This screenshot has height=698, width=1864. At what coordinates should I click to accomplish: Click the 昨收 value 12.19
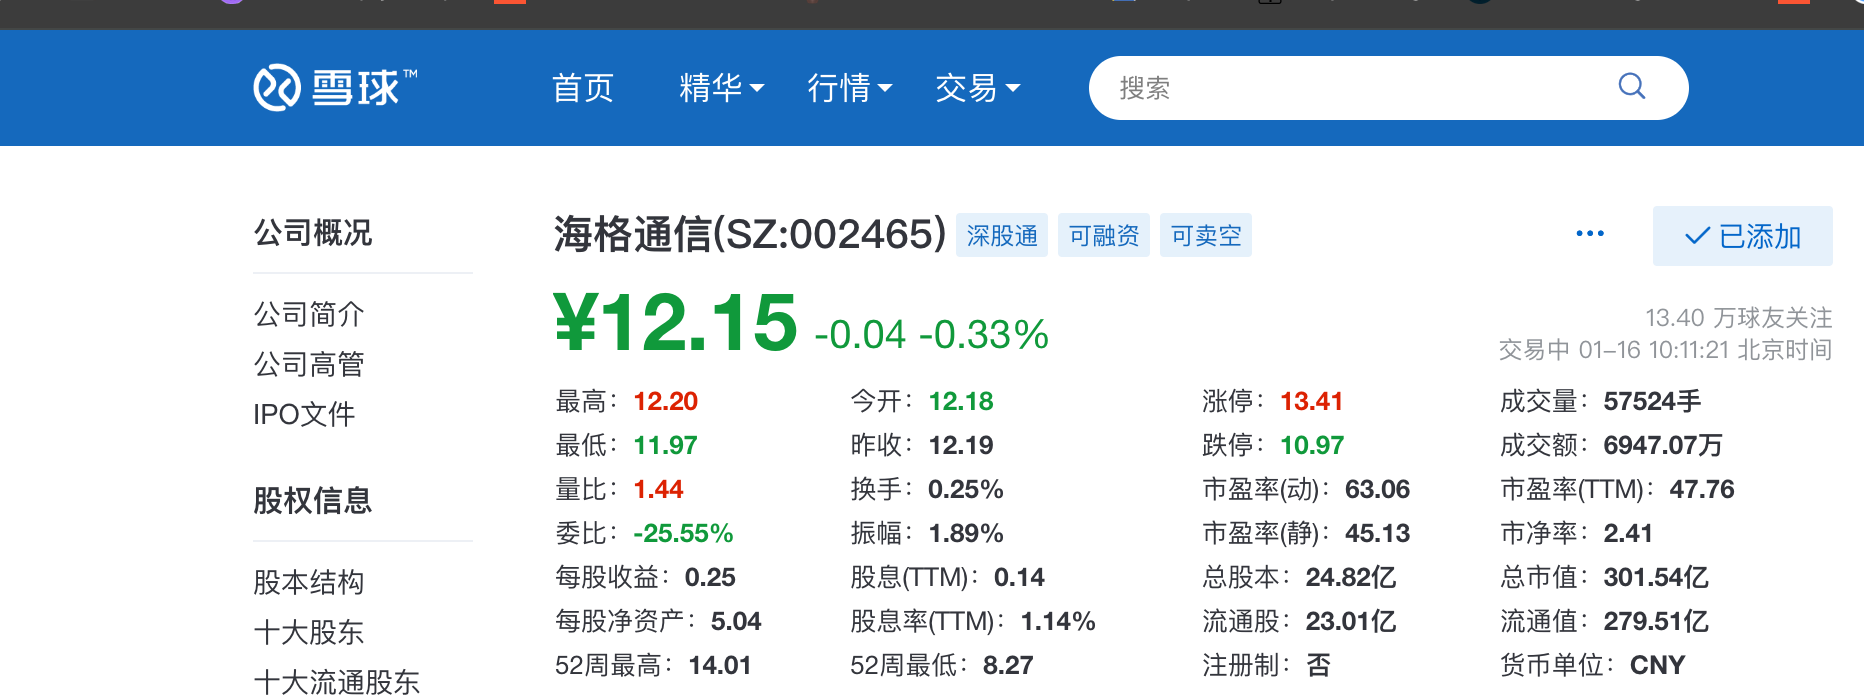[x=961, y=445]
